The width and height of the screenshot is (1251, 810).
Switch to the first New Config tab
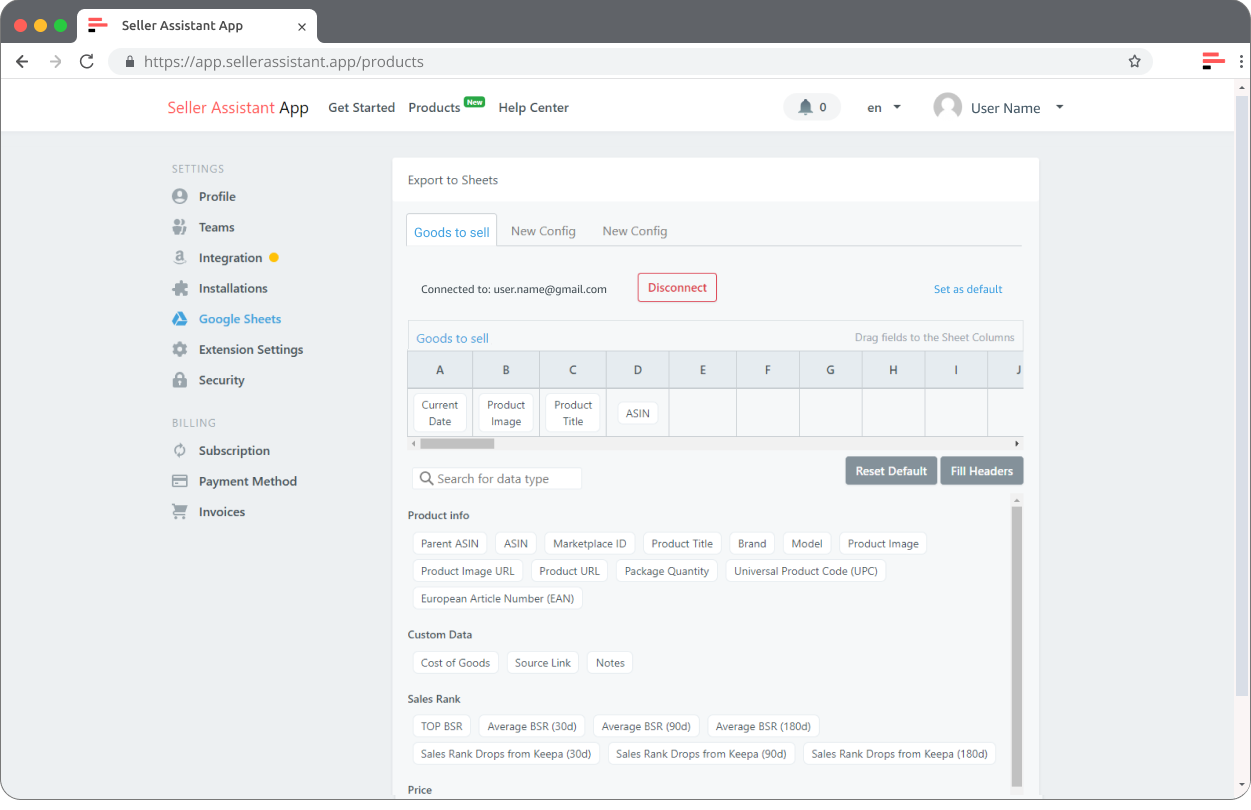click(x=543, y=230)
